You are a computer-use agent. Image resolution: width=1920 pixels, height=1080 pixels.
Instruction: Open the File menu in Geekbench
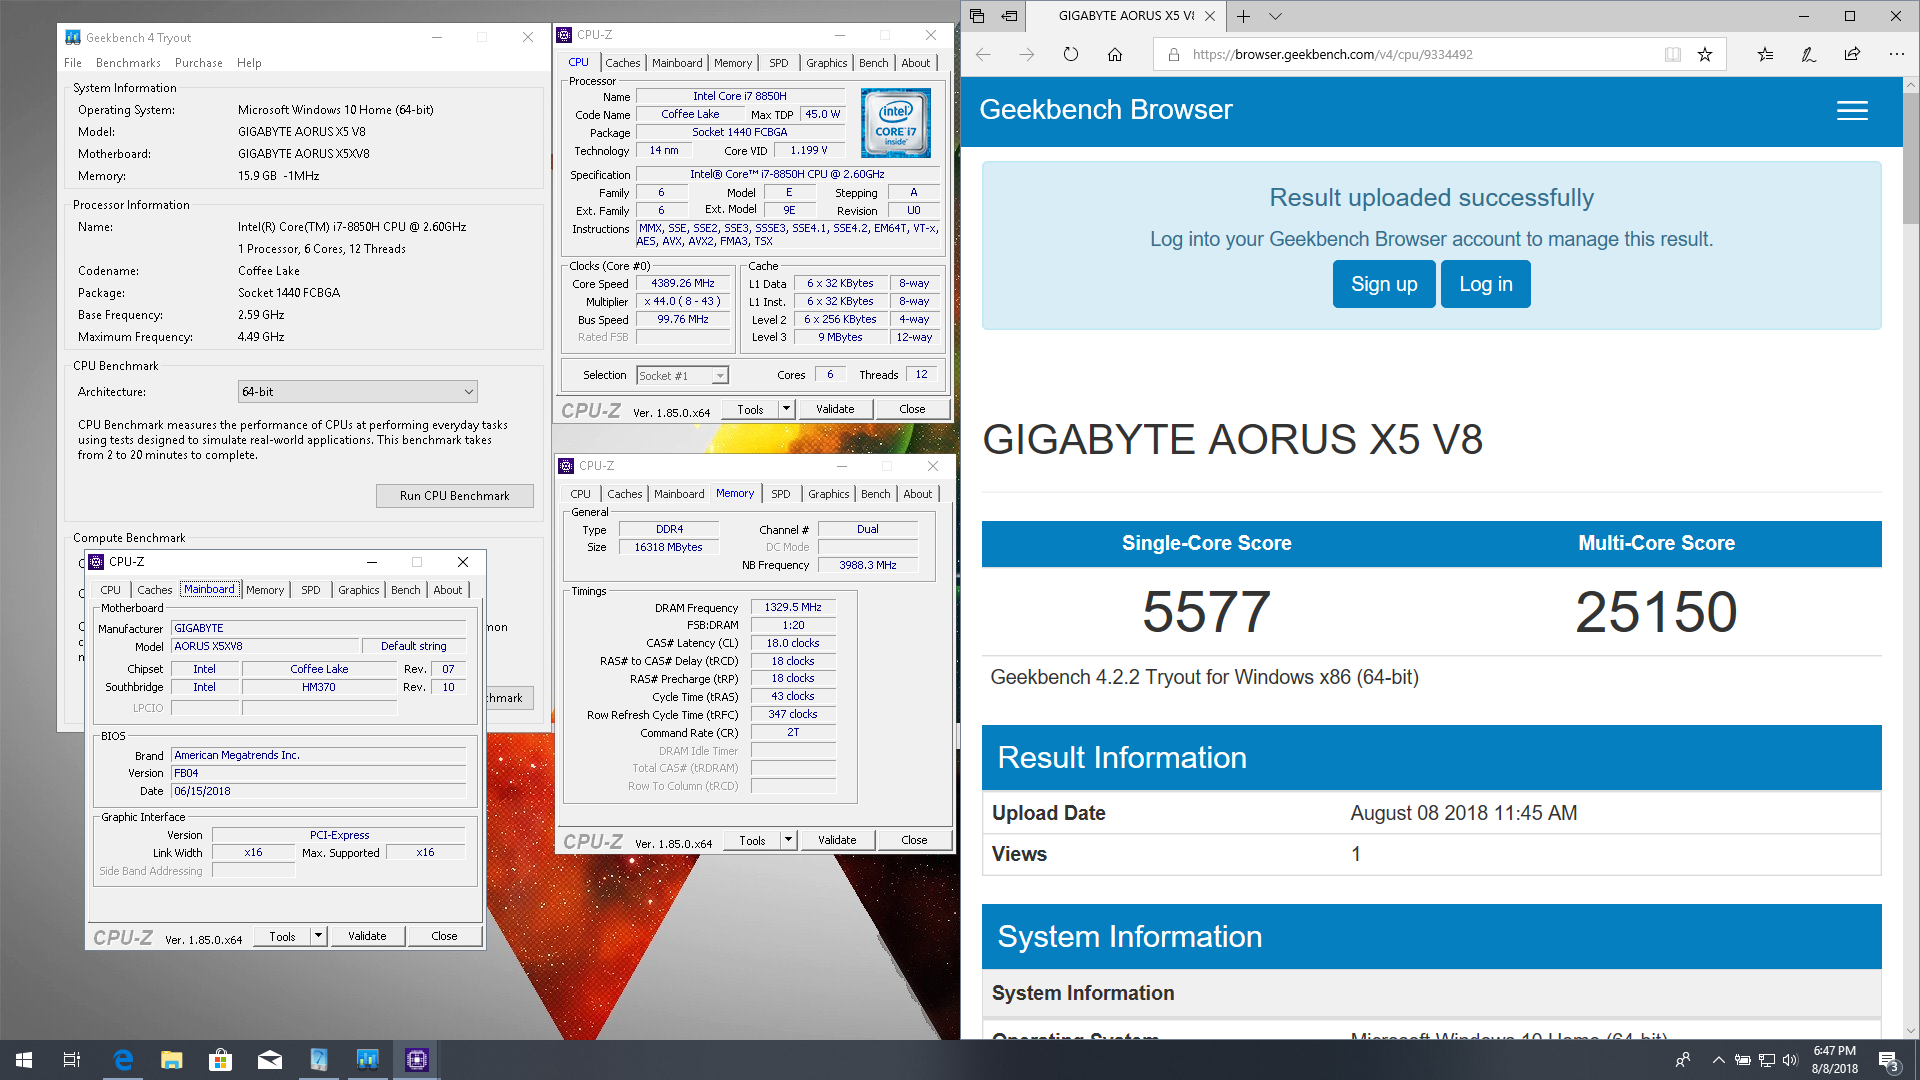73,63
